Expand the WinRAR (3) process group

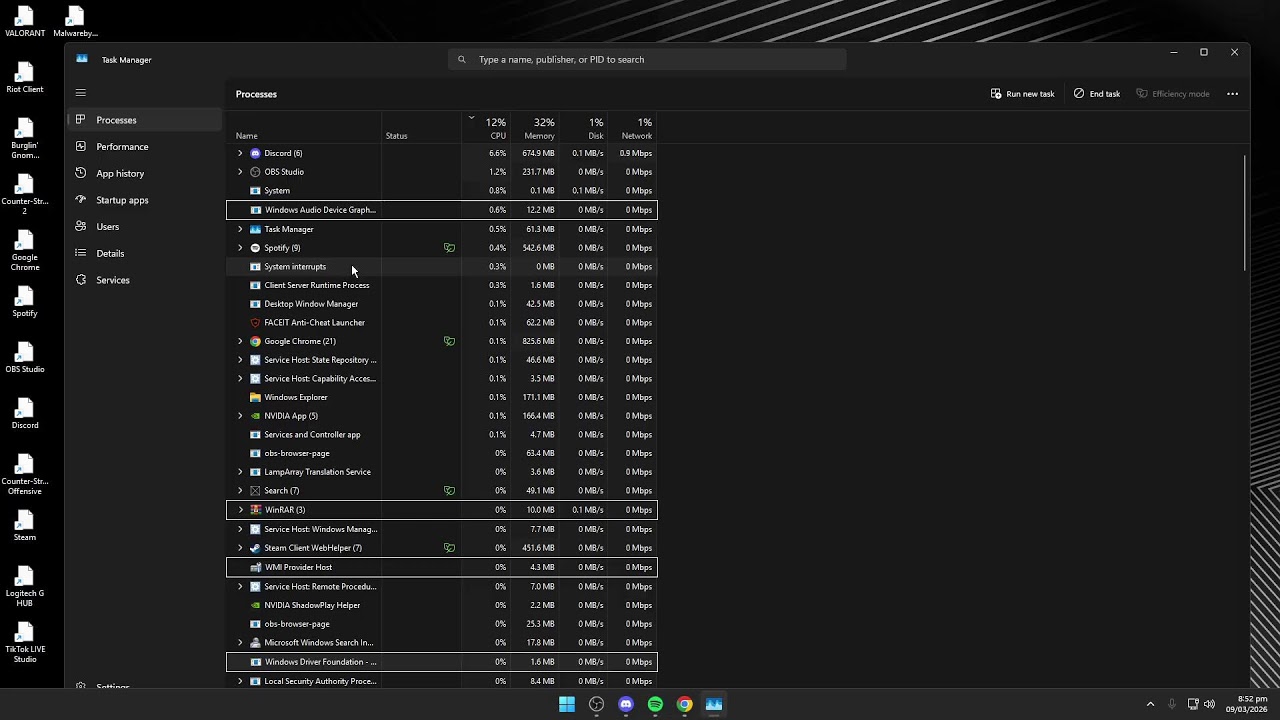coord(240,510)
